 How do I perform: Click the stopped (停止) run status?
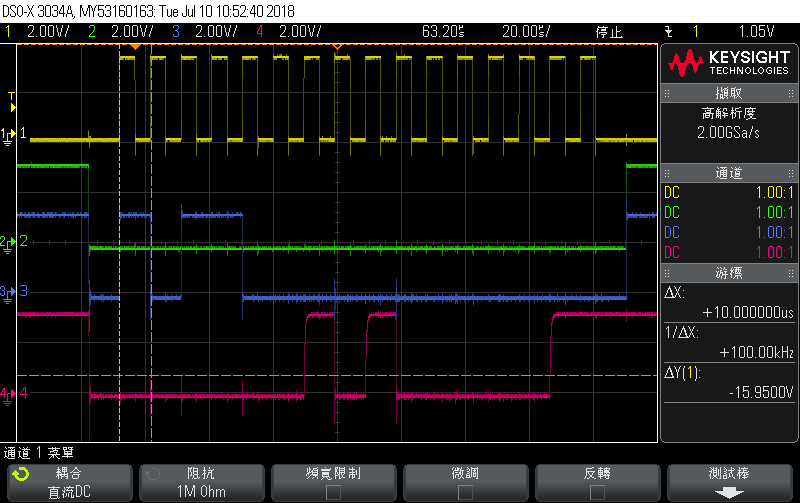pos(609,32)
